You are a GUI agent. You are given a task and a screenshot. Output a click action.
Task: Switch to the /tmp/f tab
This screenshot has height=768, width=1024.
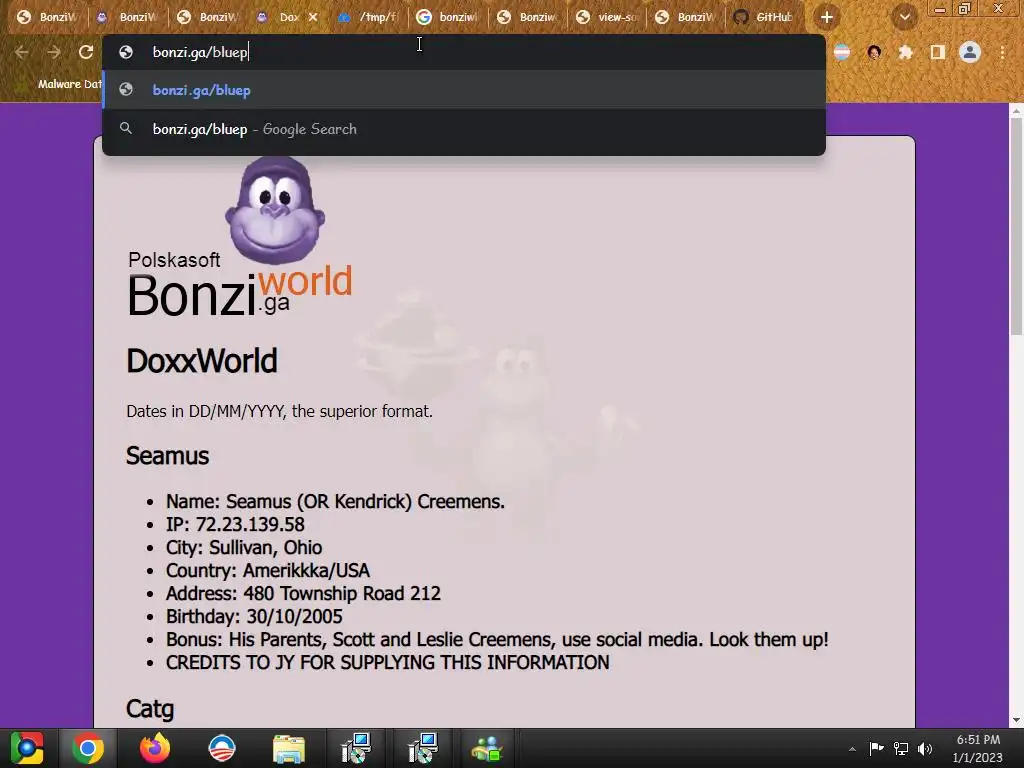coord(369,17)
